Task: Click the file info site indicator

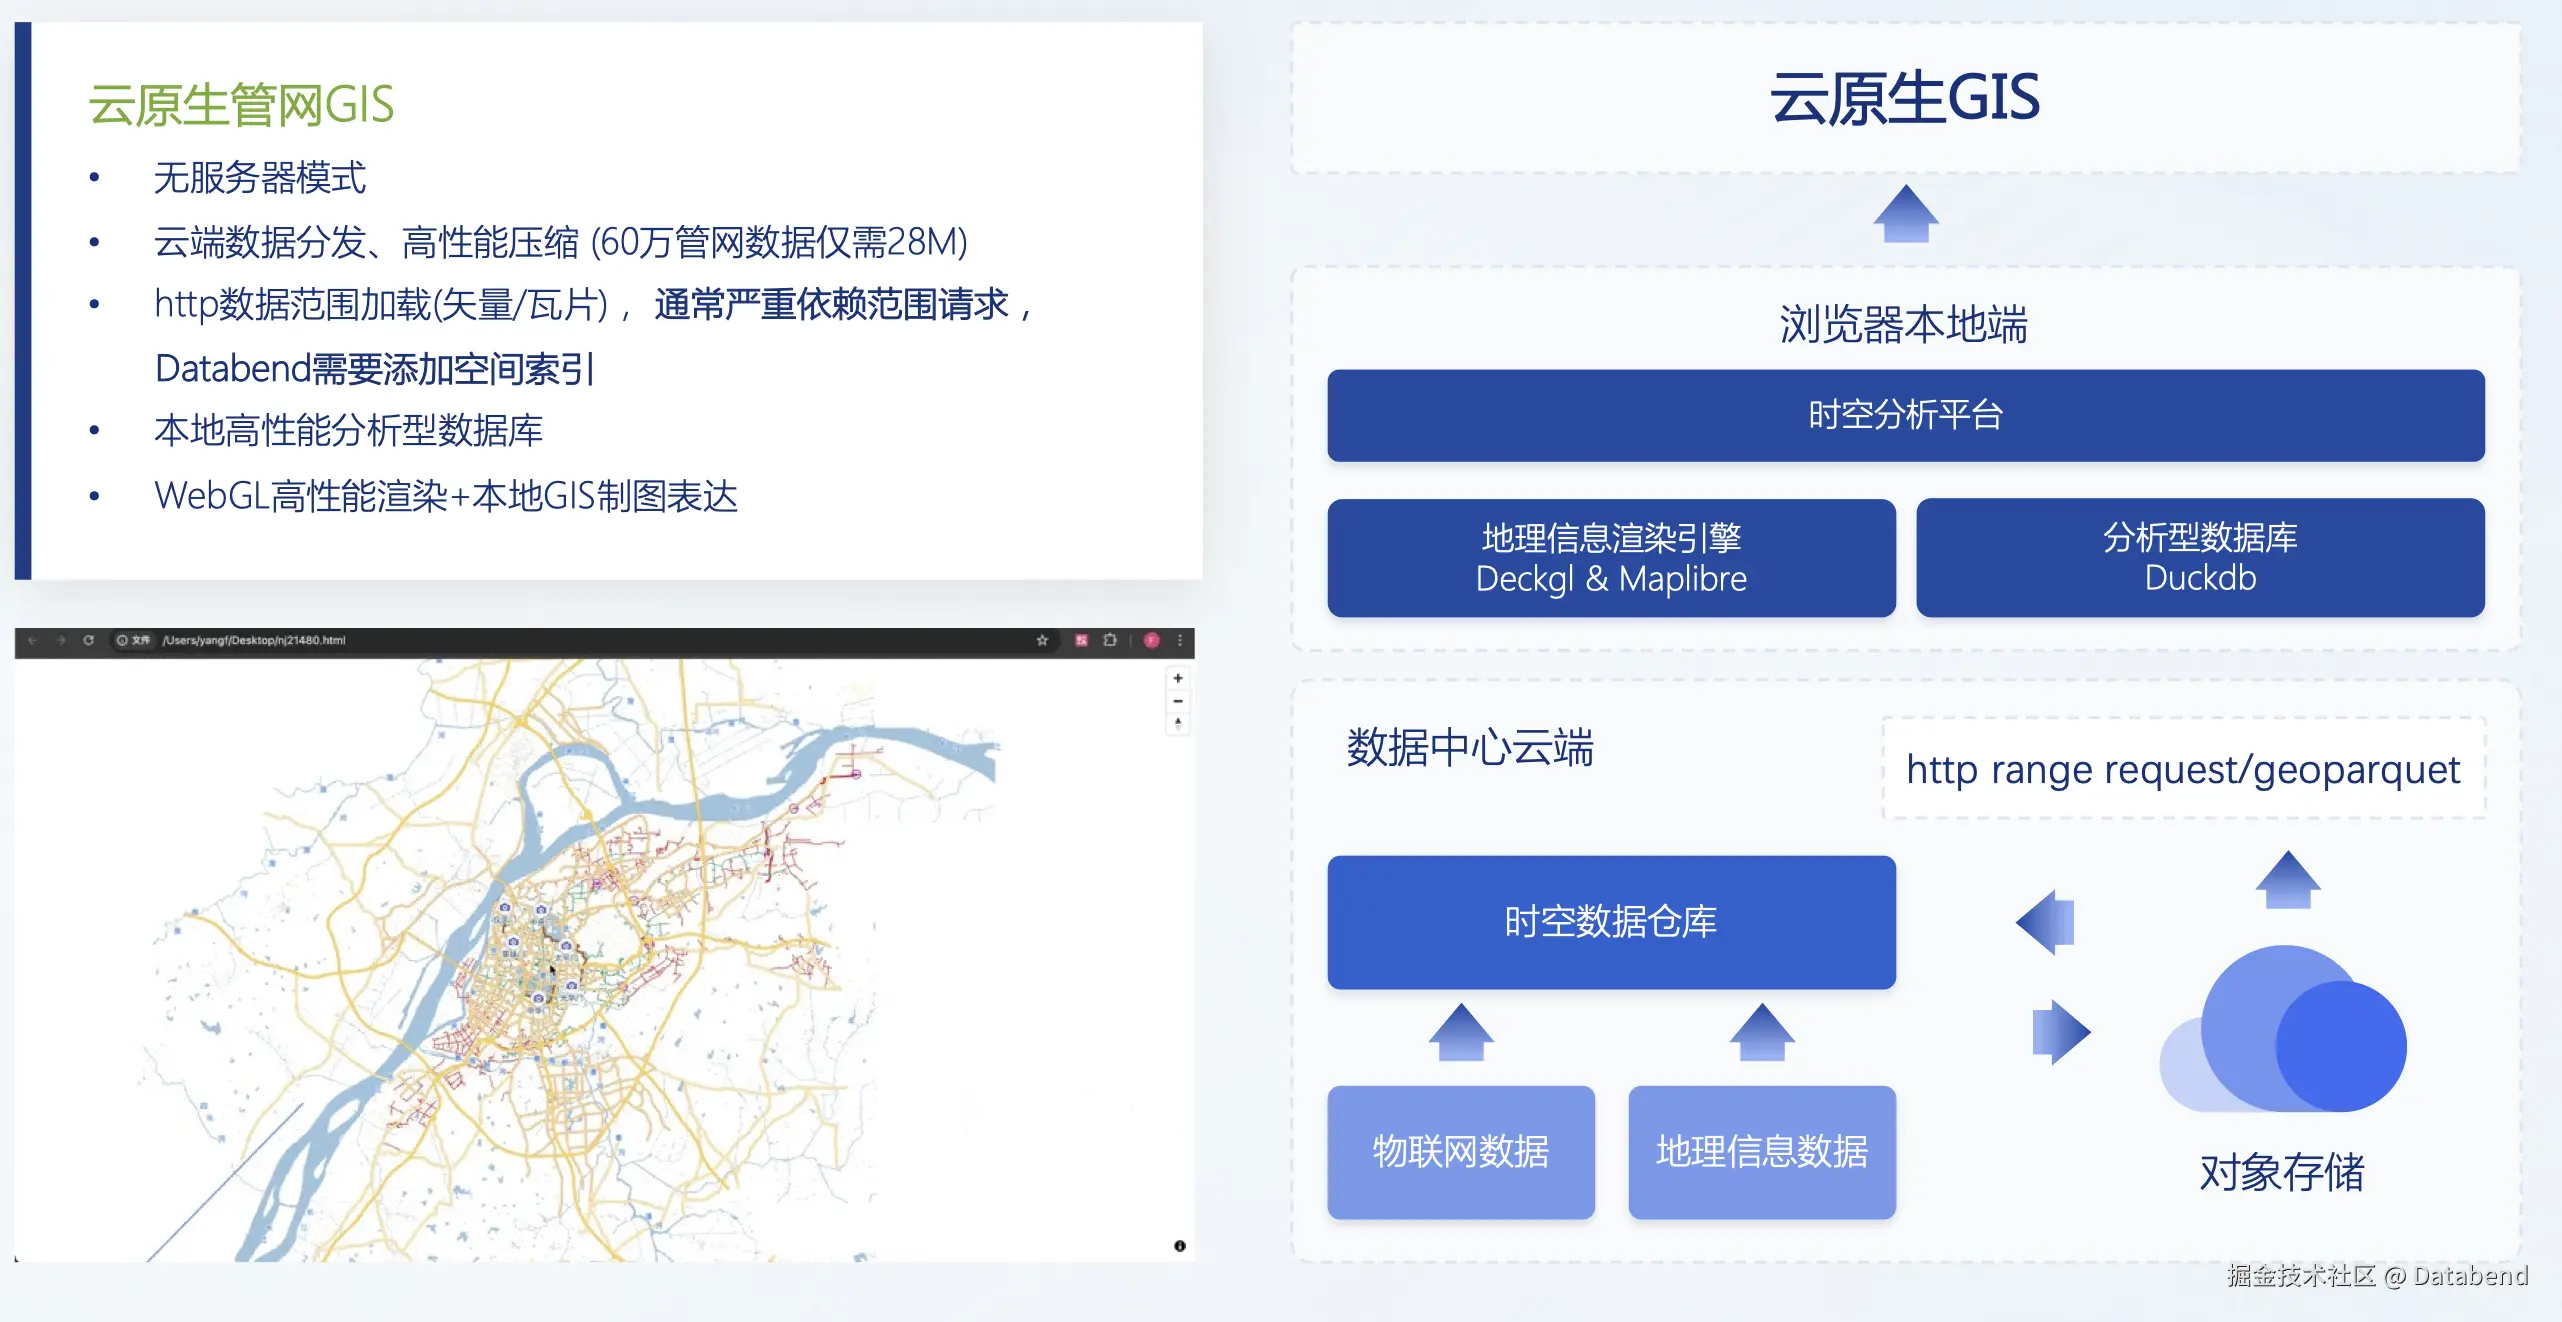Action: coord(133,640)
